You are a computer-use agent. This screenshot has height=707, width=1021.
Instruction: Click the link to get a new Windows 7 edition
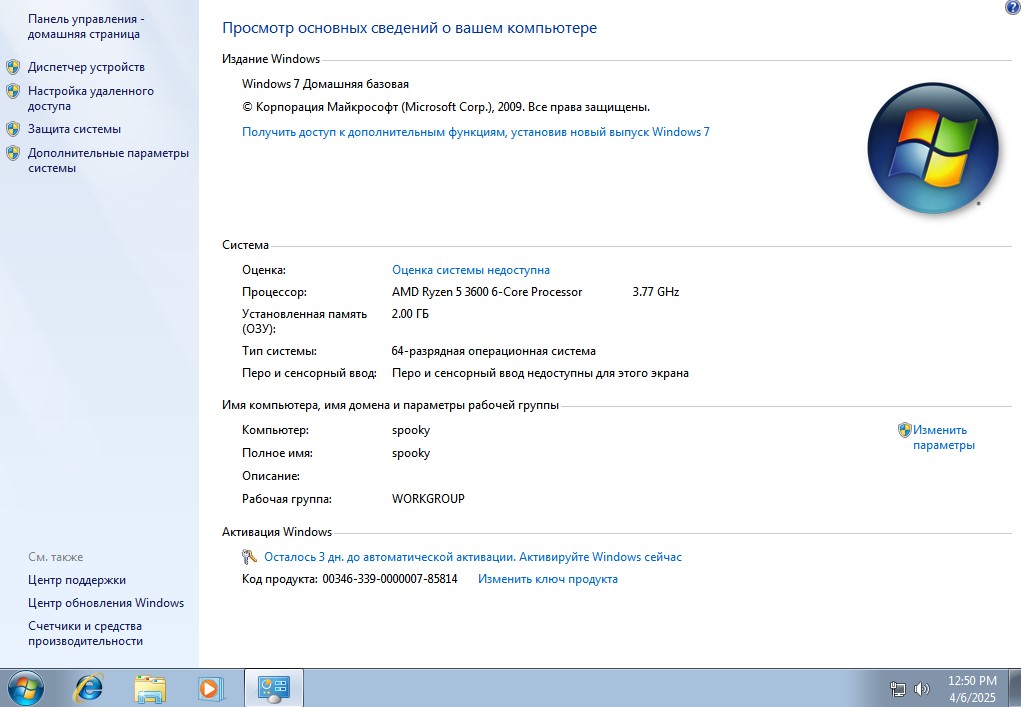pyautogui.click(x=476, y=132)
